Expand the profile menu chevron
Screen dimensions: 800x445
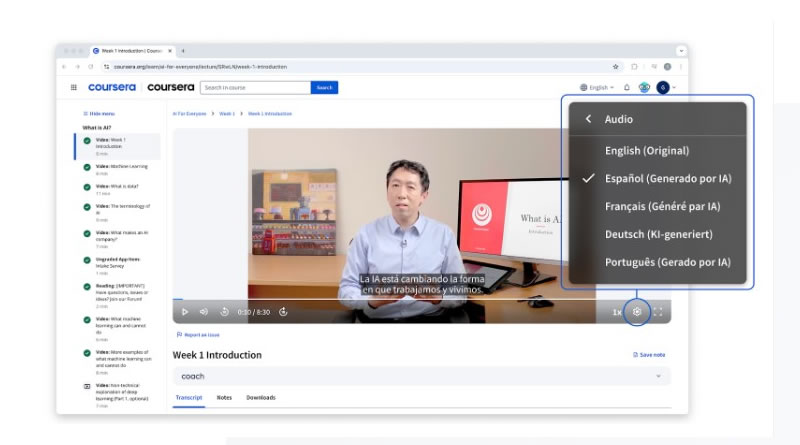pyautogui.click(x=674, y=87)
